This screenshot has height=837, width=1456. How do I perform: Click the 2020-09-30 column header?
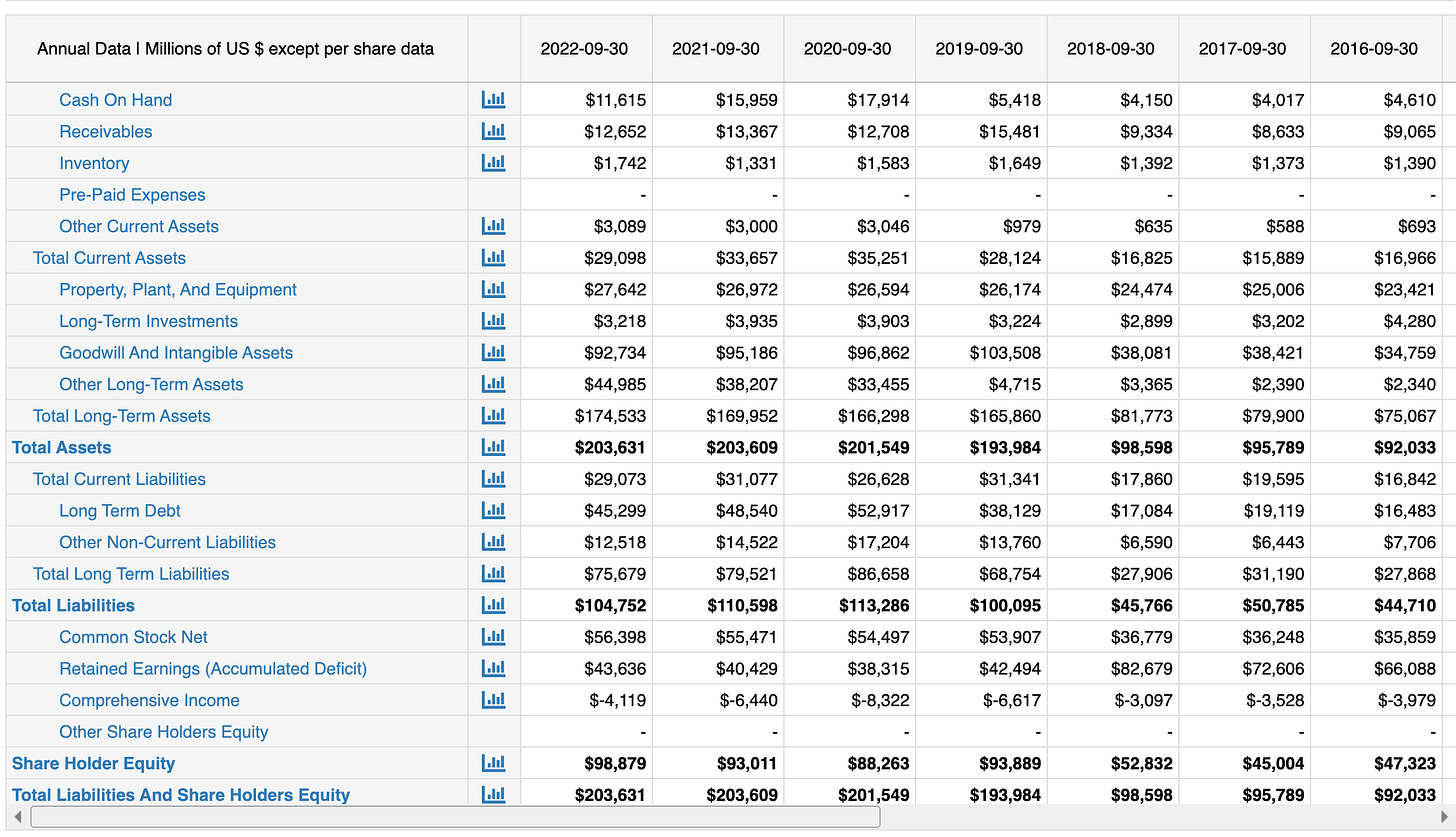850,48
